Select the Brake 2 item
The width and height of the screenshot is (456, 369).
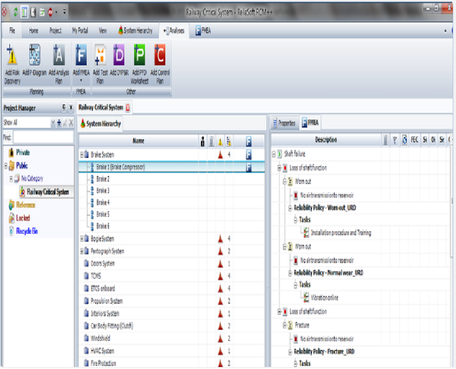103,179
